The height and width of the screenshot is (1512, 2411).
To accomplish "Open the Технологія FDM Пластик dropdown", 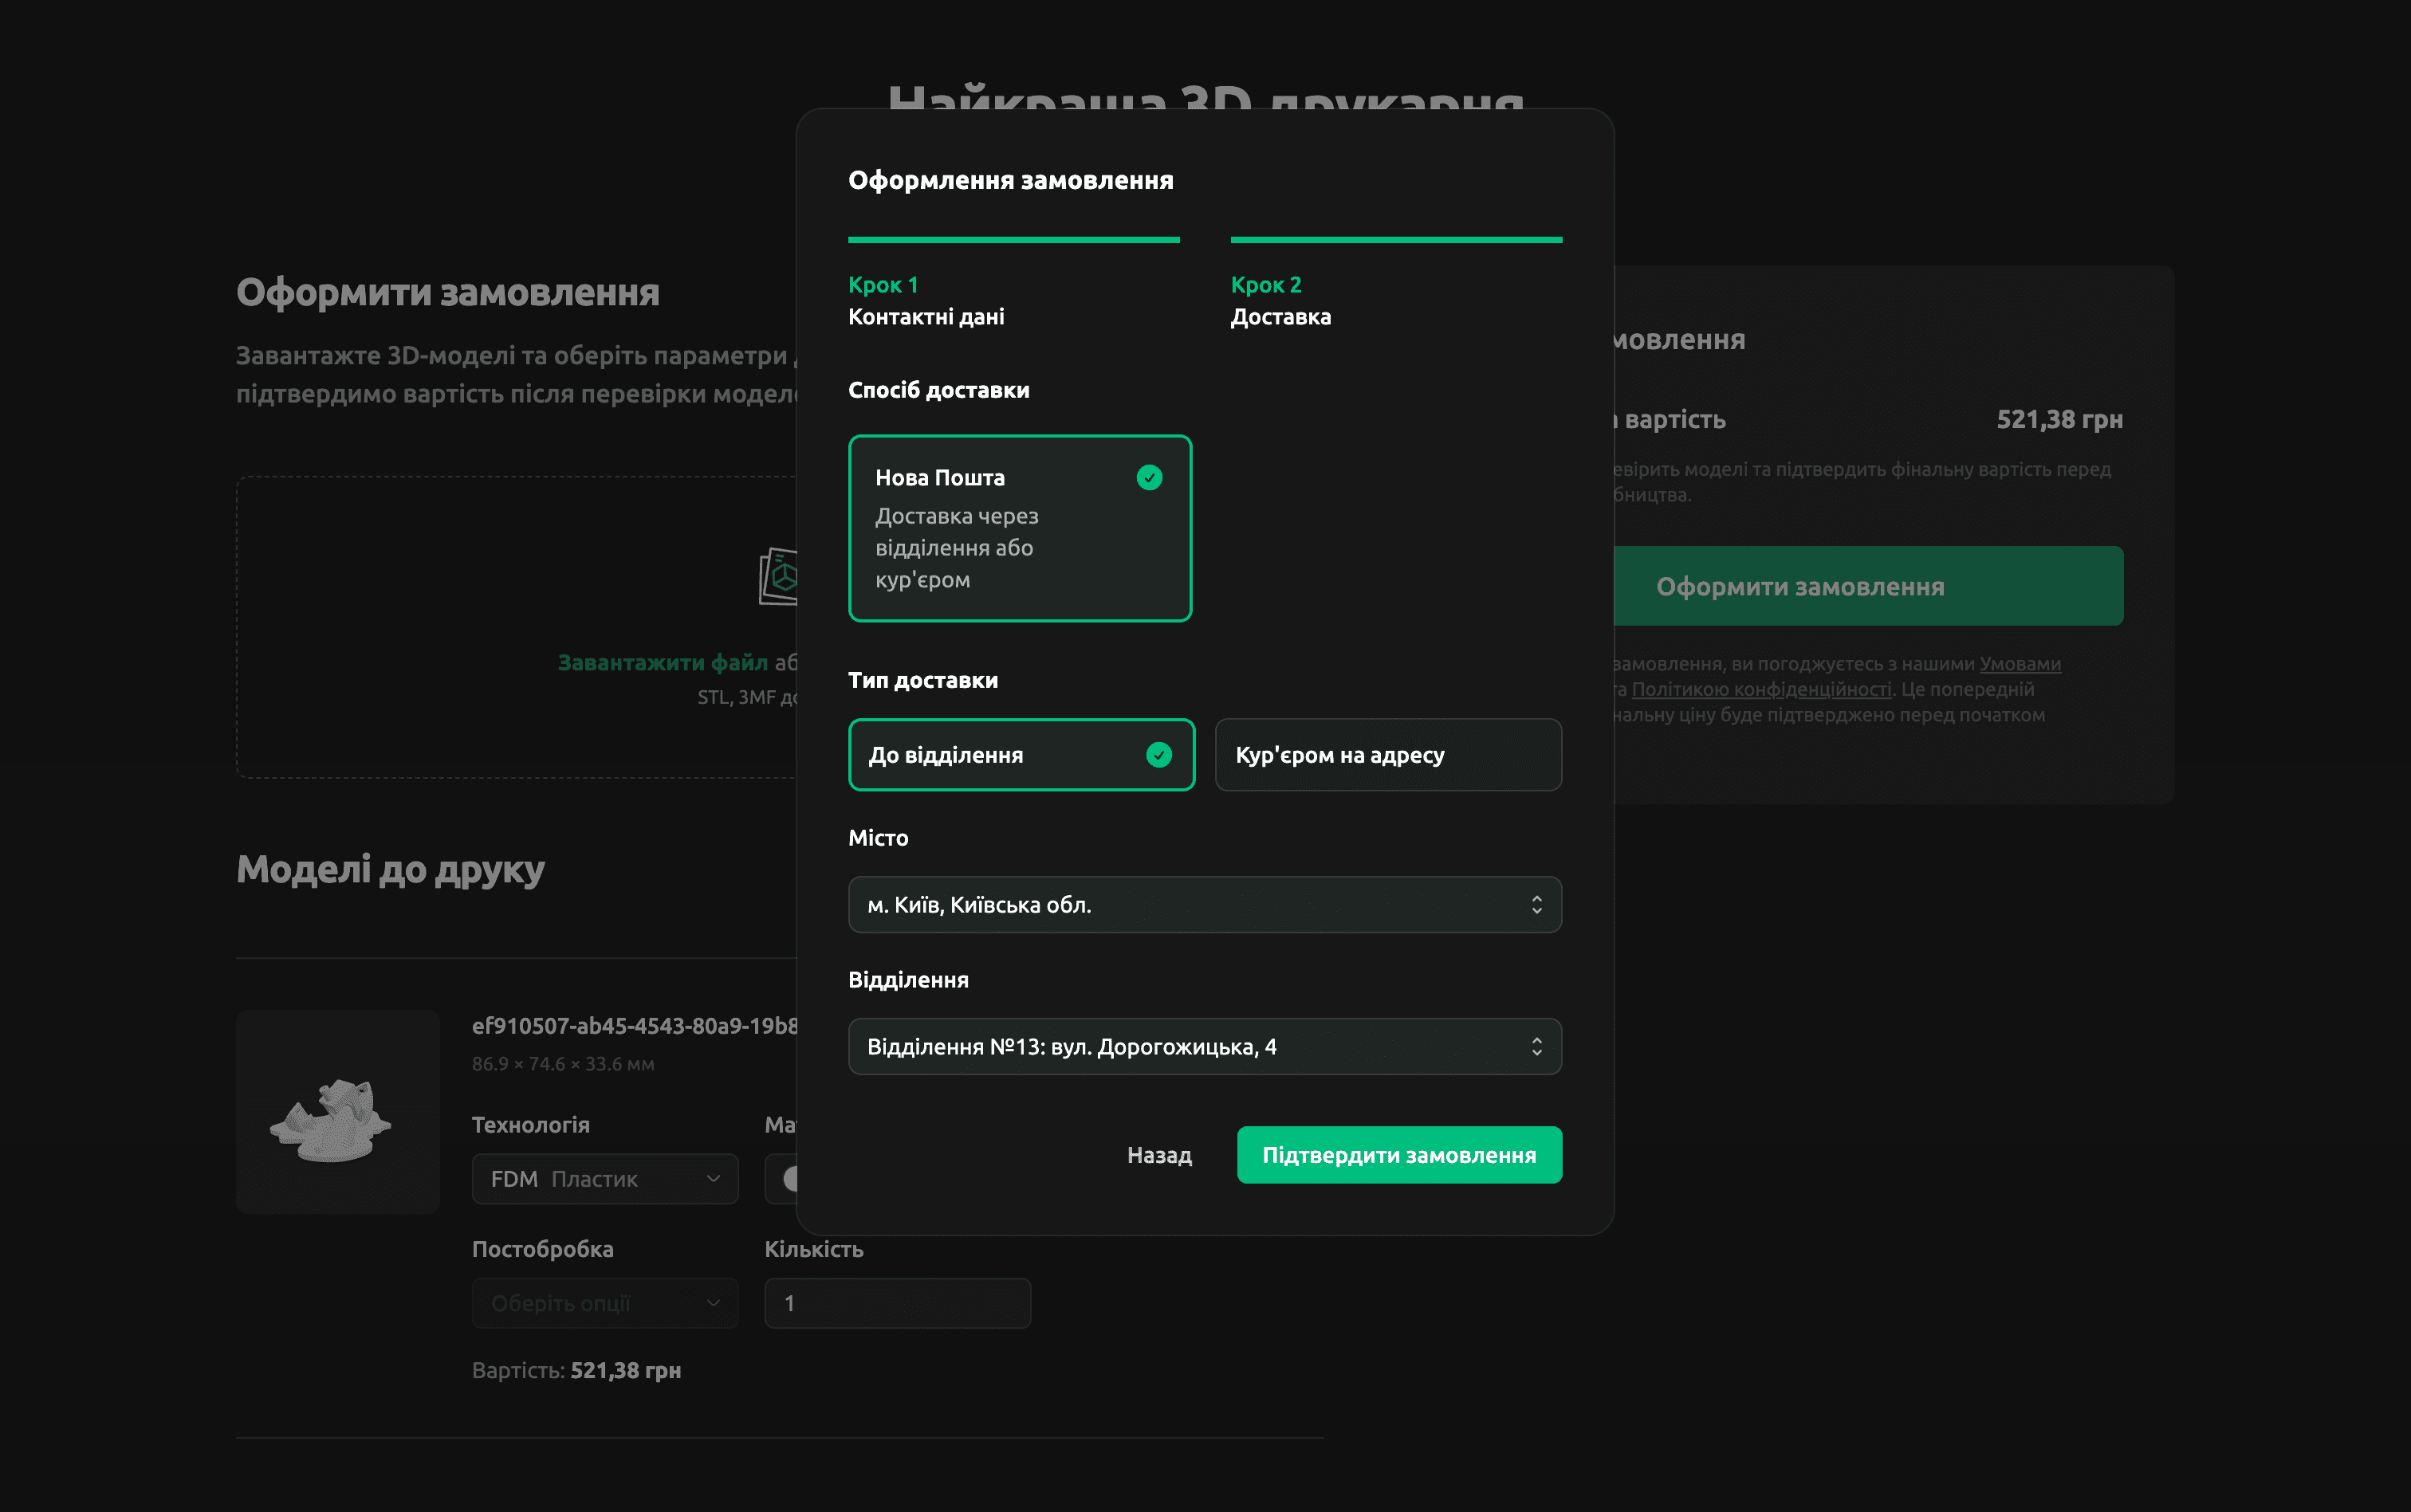I will click(603, 1179).
